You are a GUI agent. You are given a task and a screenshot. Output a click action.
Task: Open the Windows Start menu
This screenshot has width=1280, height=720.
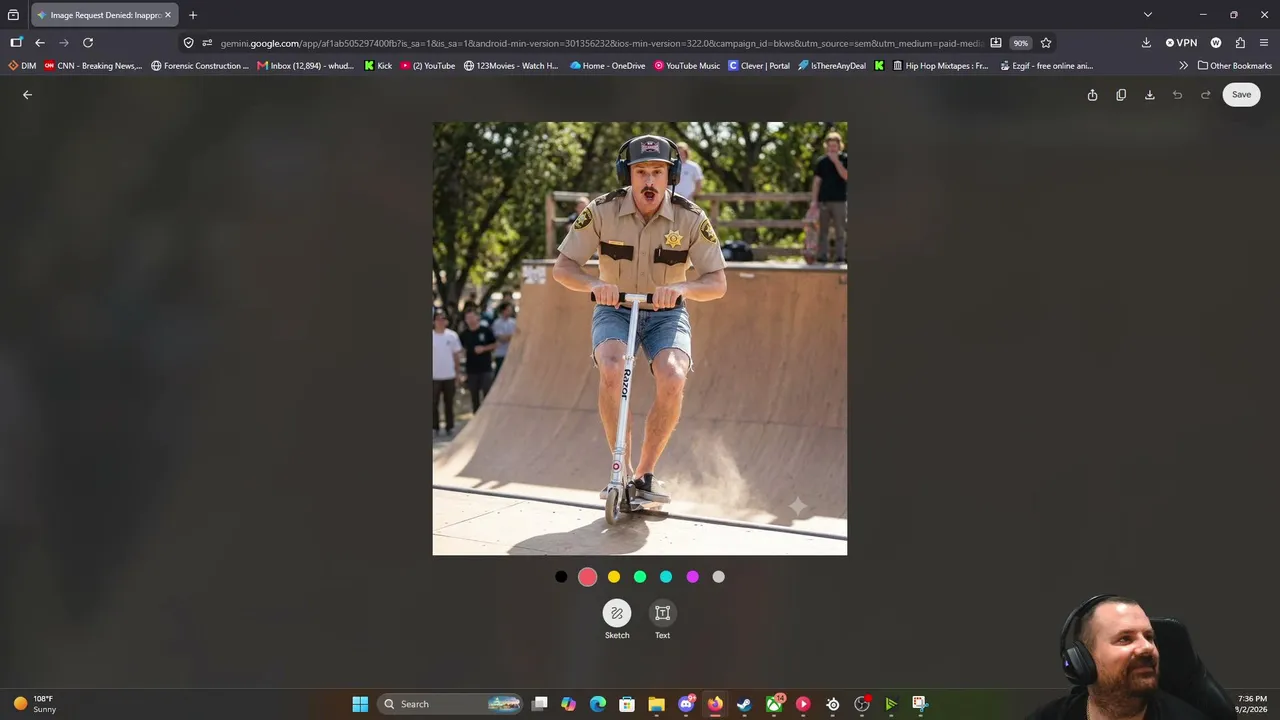(x=360, y=704)
